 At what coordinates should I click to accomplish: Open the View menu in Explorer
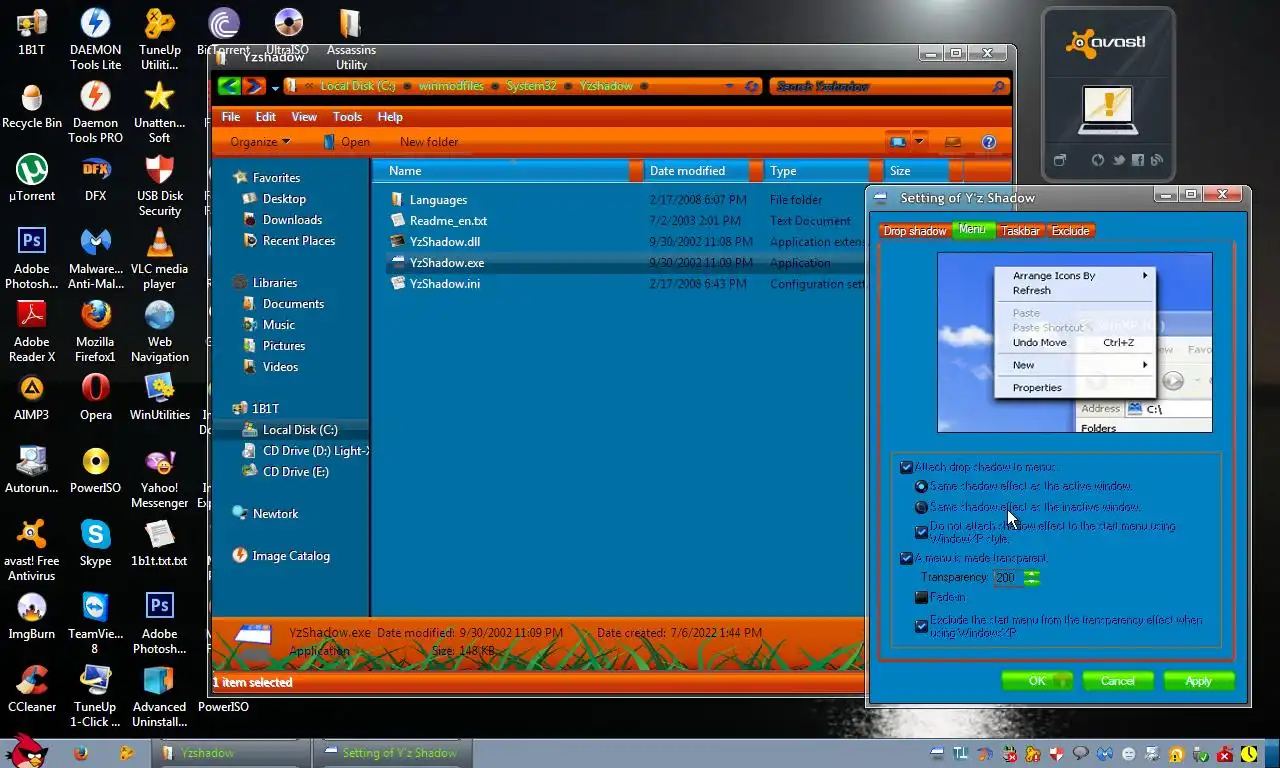coord(304,117)
